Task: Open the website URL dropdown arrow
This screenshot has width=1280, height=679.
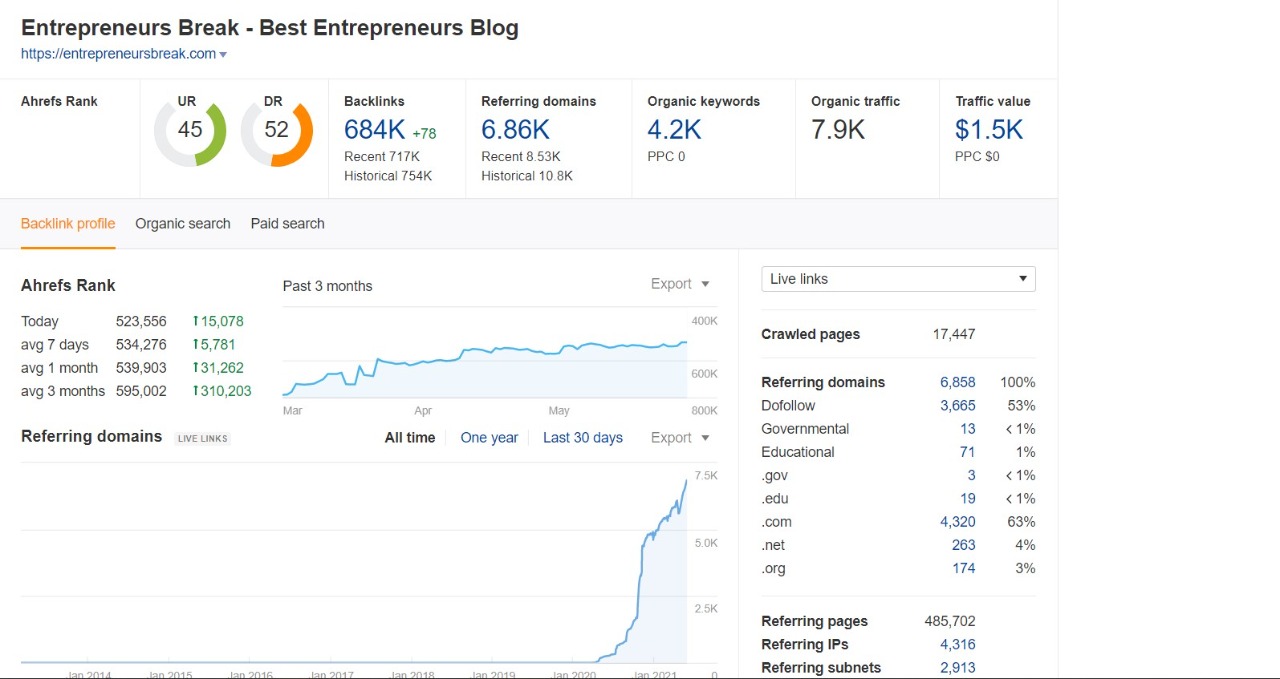Action: (x=222, y=55)
